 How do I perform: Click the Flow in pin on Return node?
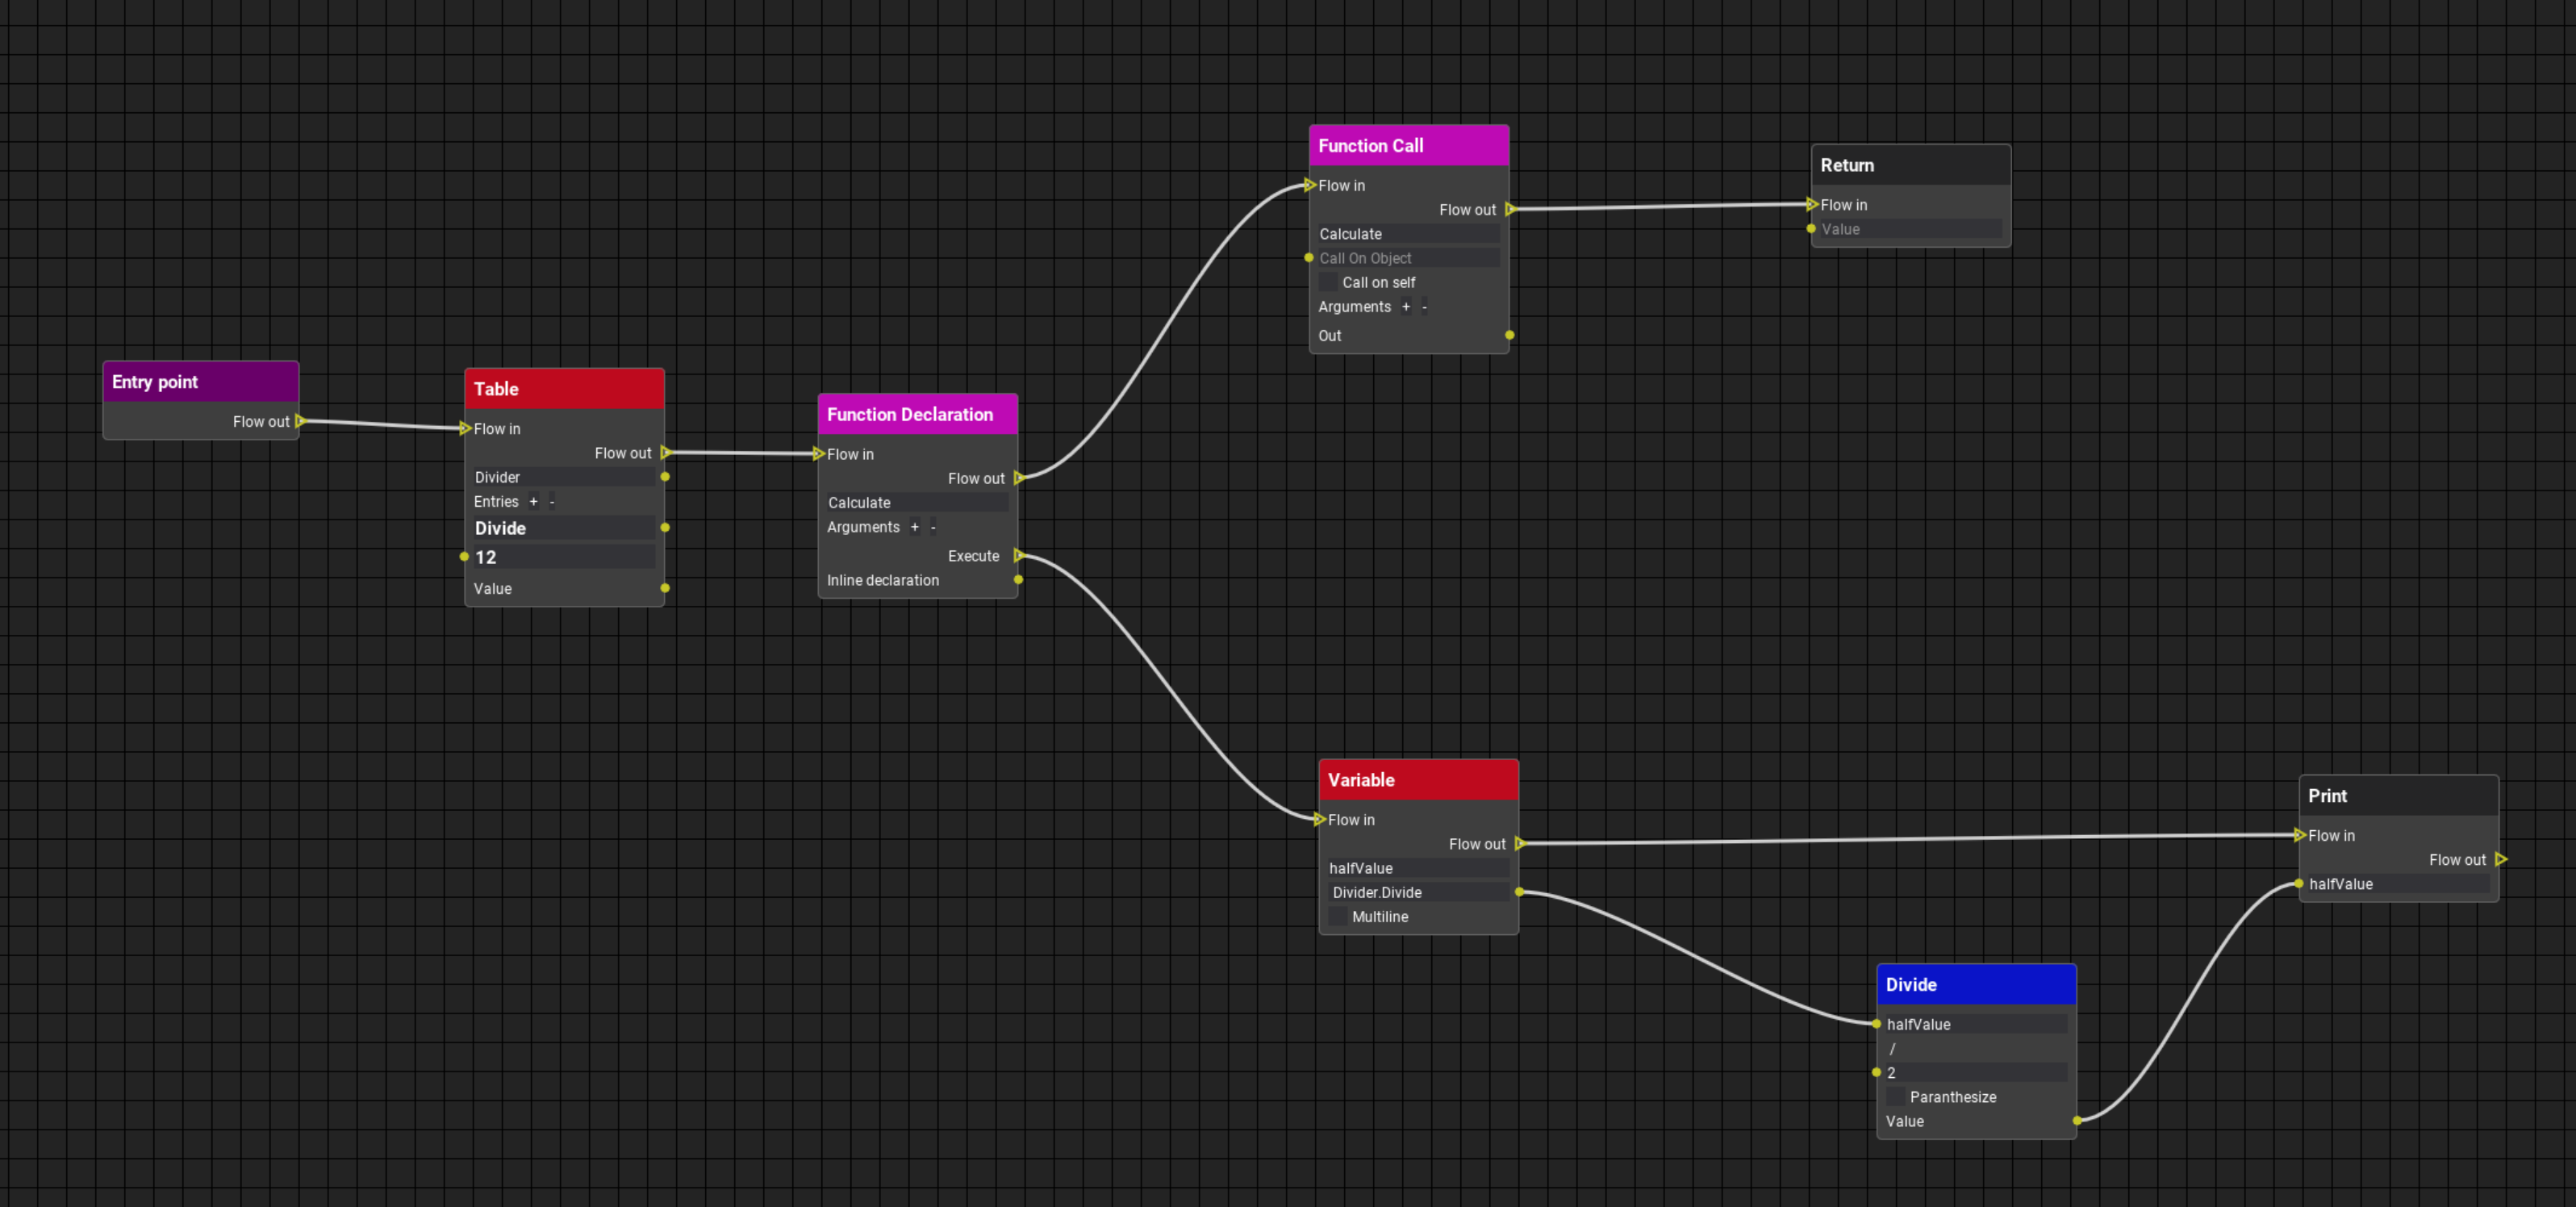coord(1811,204)
